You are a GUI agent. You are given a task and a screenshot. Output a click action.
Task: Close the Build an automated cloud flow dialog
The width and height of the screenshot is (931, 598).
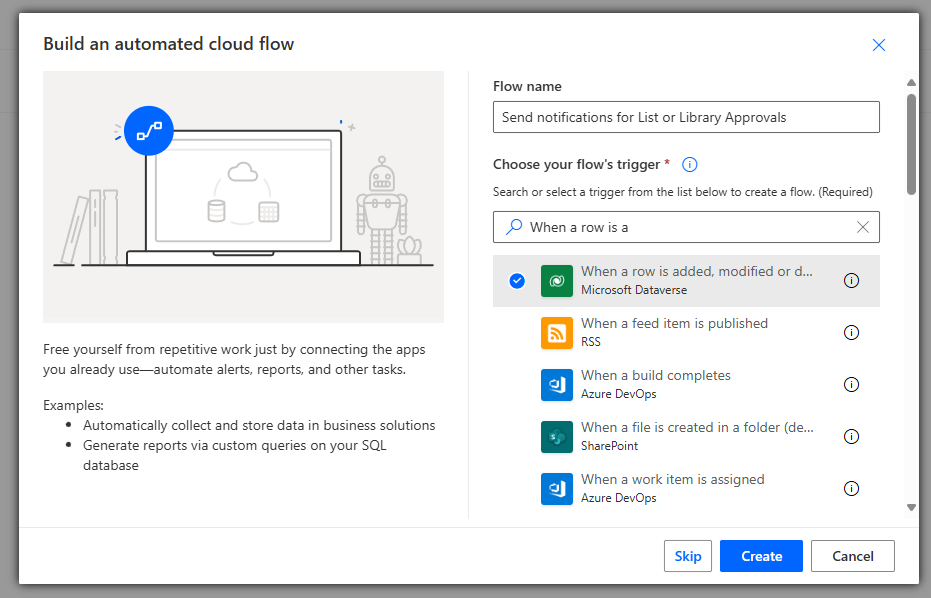879,45
